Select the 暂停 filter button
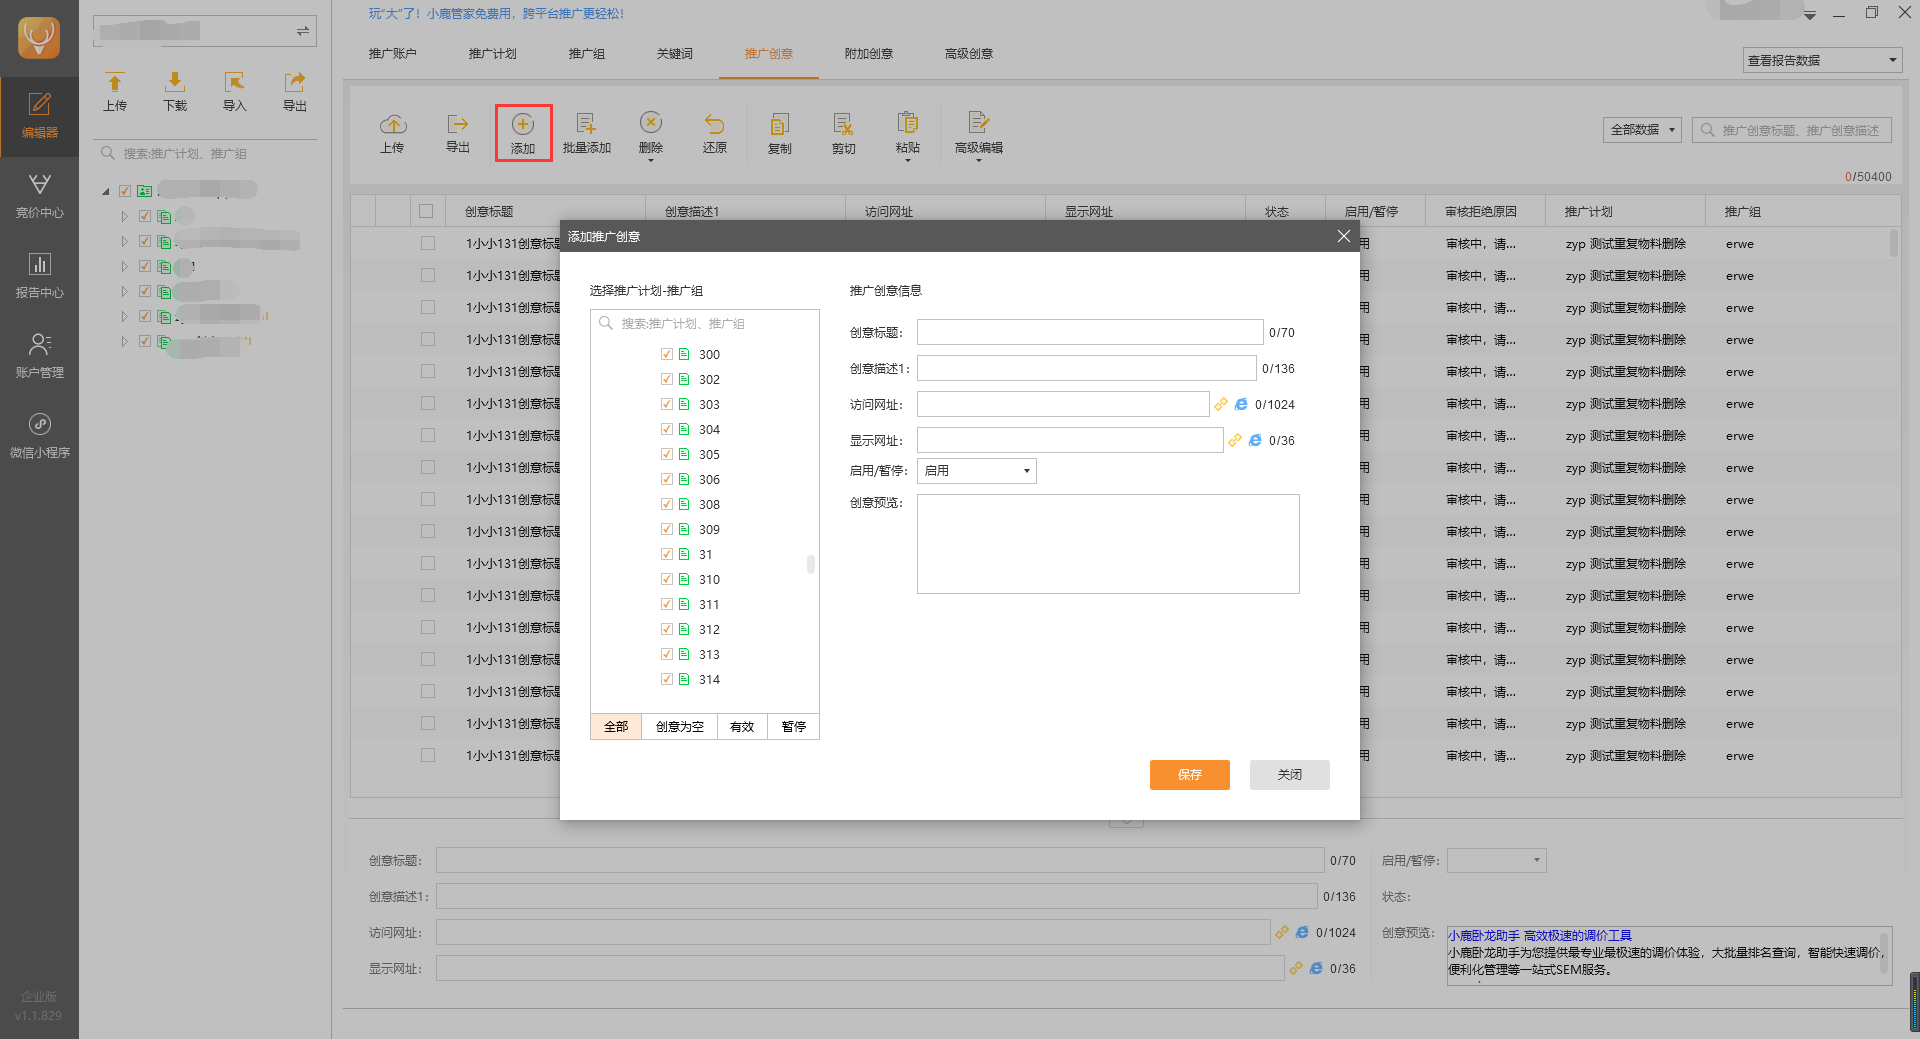The height and width of the screenshot is (1039, 1920). tap(794, 727)
